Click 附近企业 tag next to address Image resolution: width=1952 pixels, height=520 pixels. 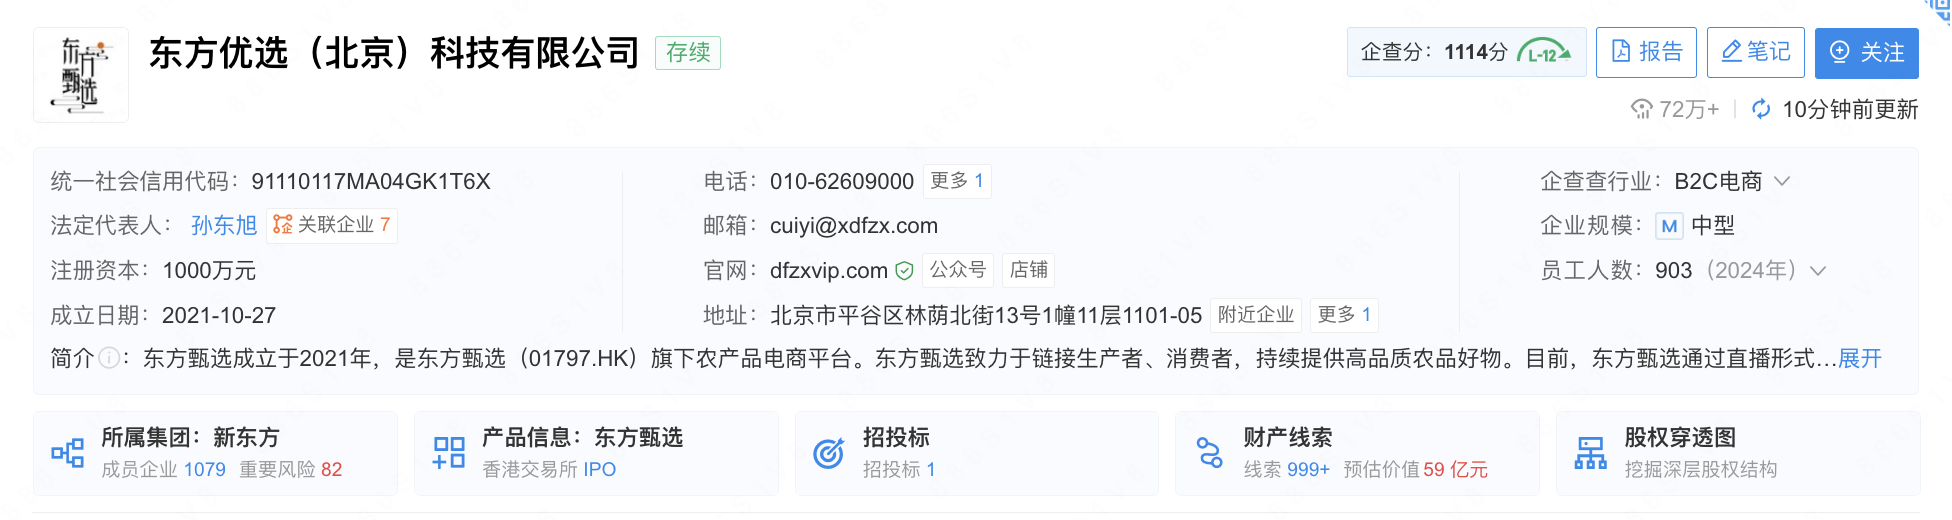[1256, 315]
